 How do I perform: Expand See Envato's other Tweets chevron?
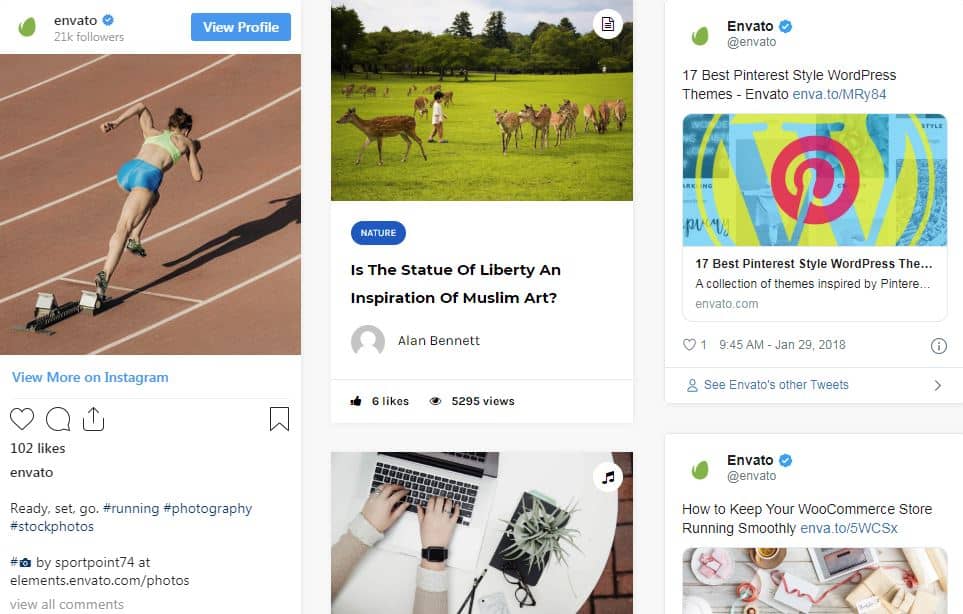pos(937,385)
